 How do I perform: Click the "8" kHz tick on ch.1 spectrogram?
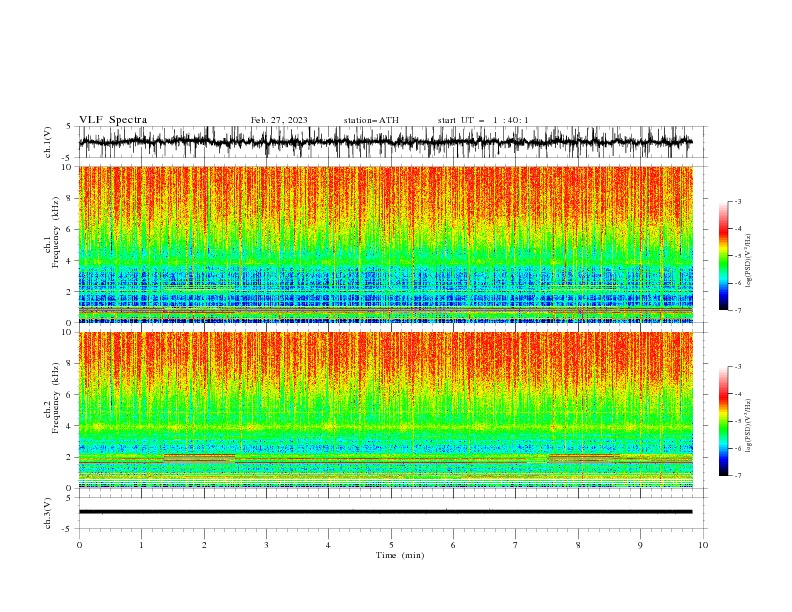tap(70, 198)
